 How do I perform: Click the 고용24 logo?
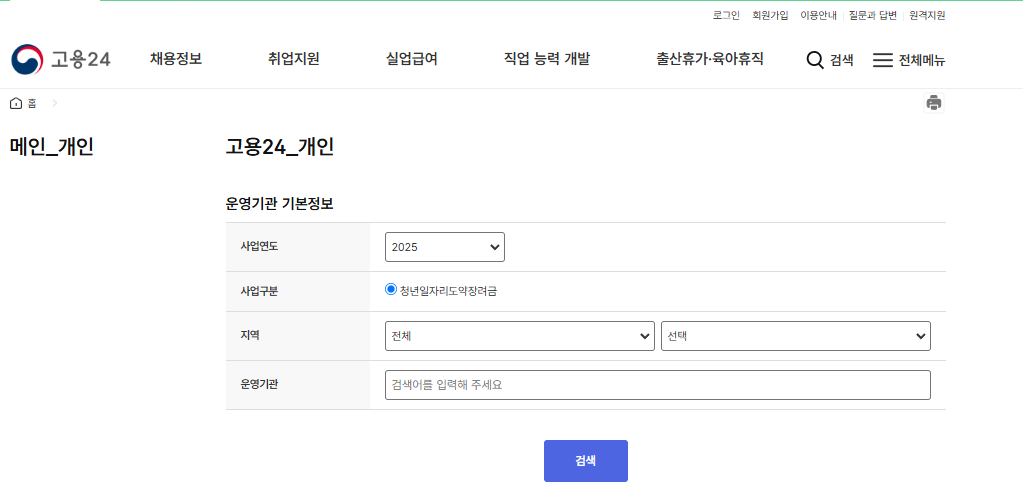(x=61, y=59)
